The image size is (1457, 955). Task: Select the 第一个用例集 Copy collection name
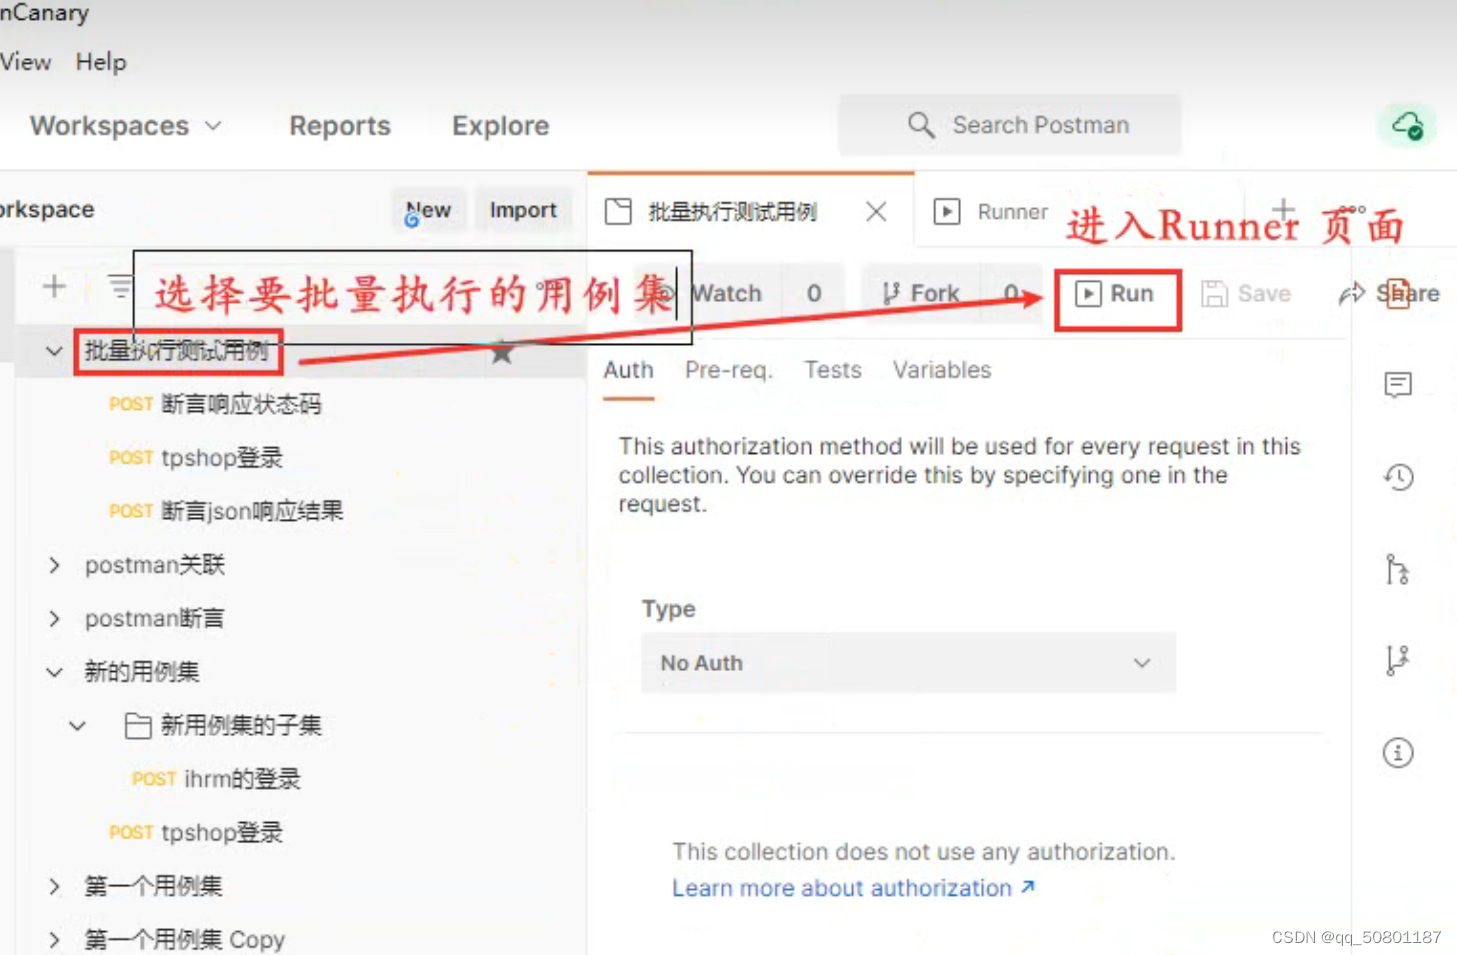tap(185, 940)
